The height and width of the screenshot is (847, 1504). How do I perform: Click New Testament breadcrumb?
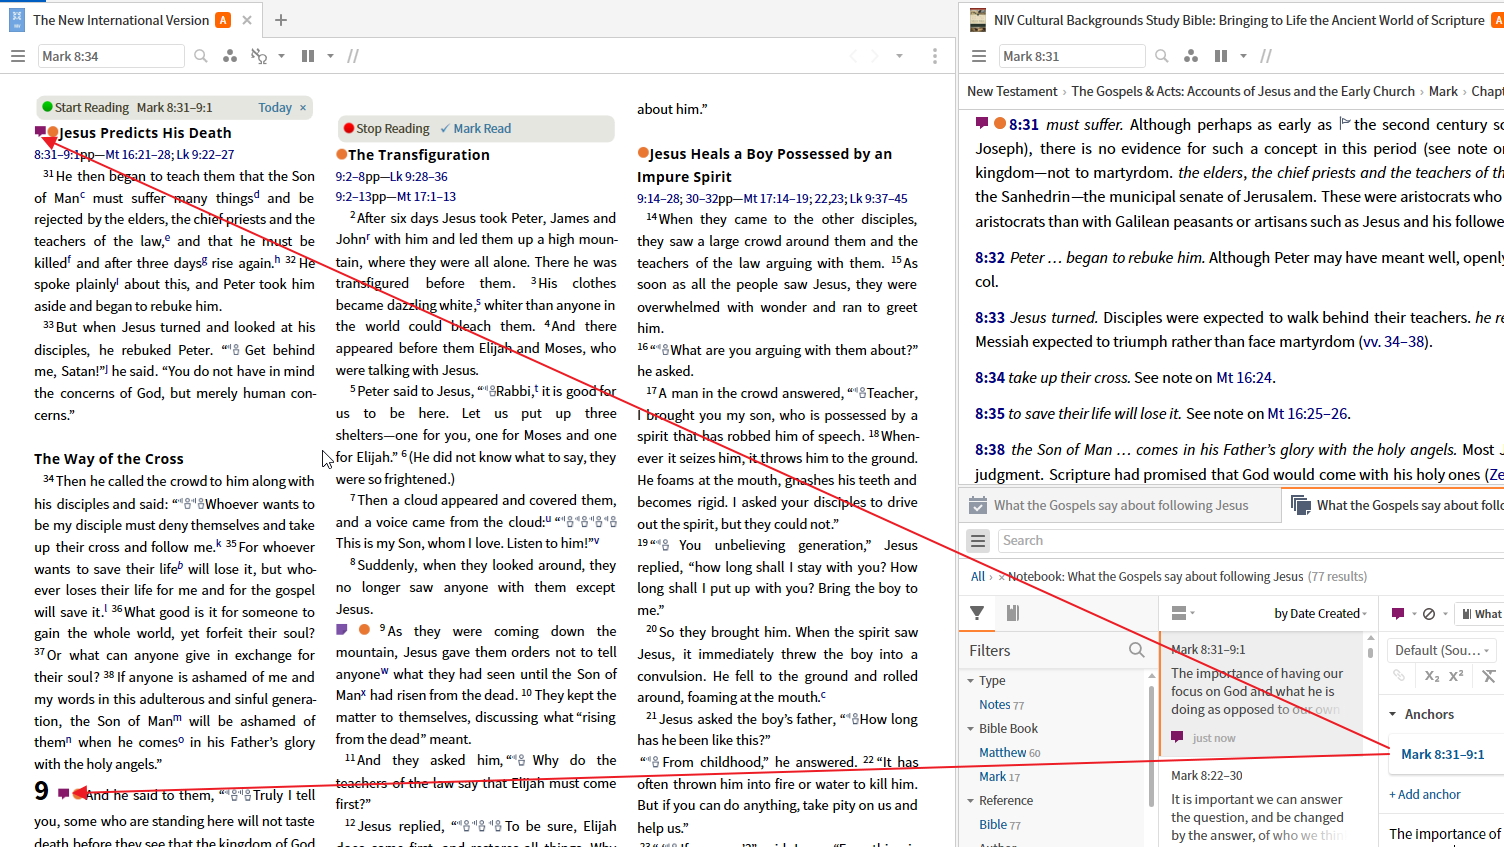(x=1012, y=91)
